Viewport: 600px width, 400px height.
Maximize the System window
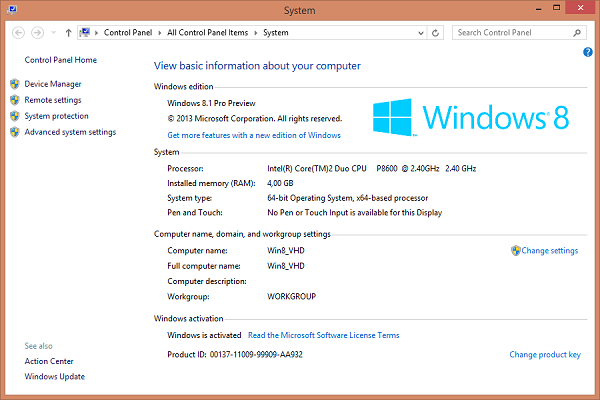coord(556,8)
